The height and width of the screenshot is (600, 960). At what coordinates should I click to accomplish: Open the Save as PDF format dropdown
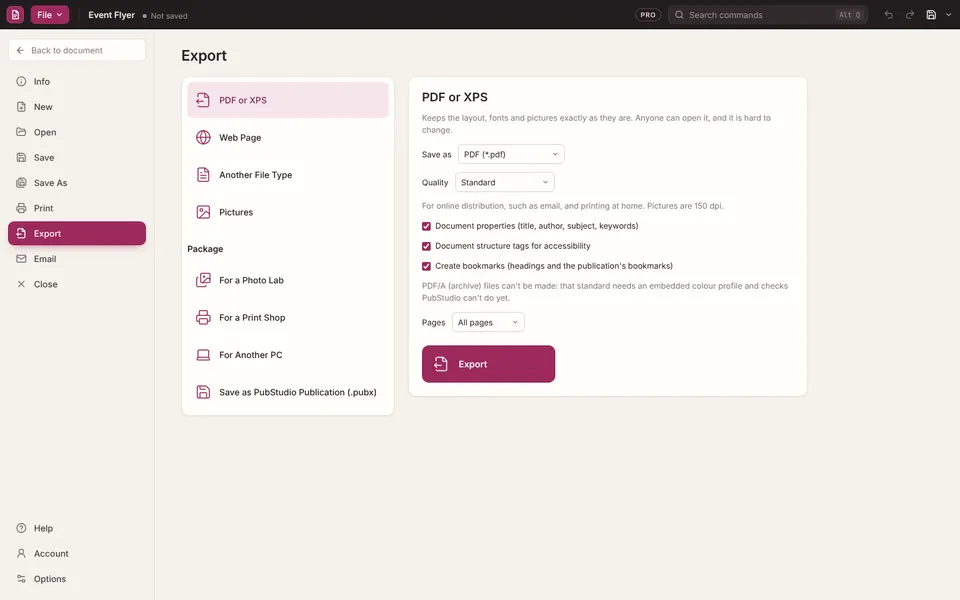(511, 154)
